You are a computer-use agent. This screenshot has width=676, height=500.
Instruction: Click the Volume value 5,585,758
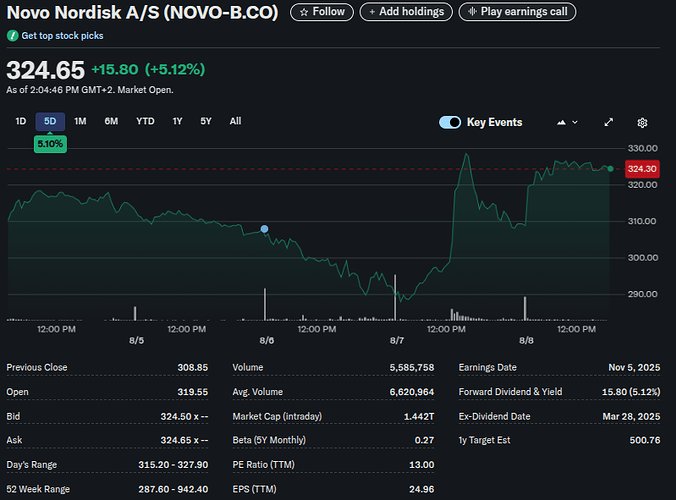[x=412, y=367]
